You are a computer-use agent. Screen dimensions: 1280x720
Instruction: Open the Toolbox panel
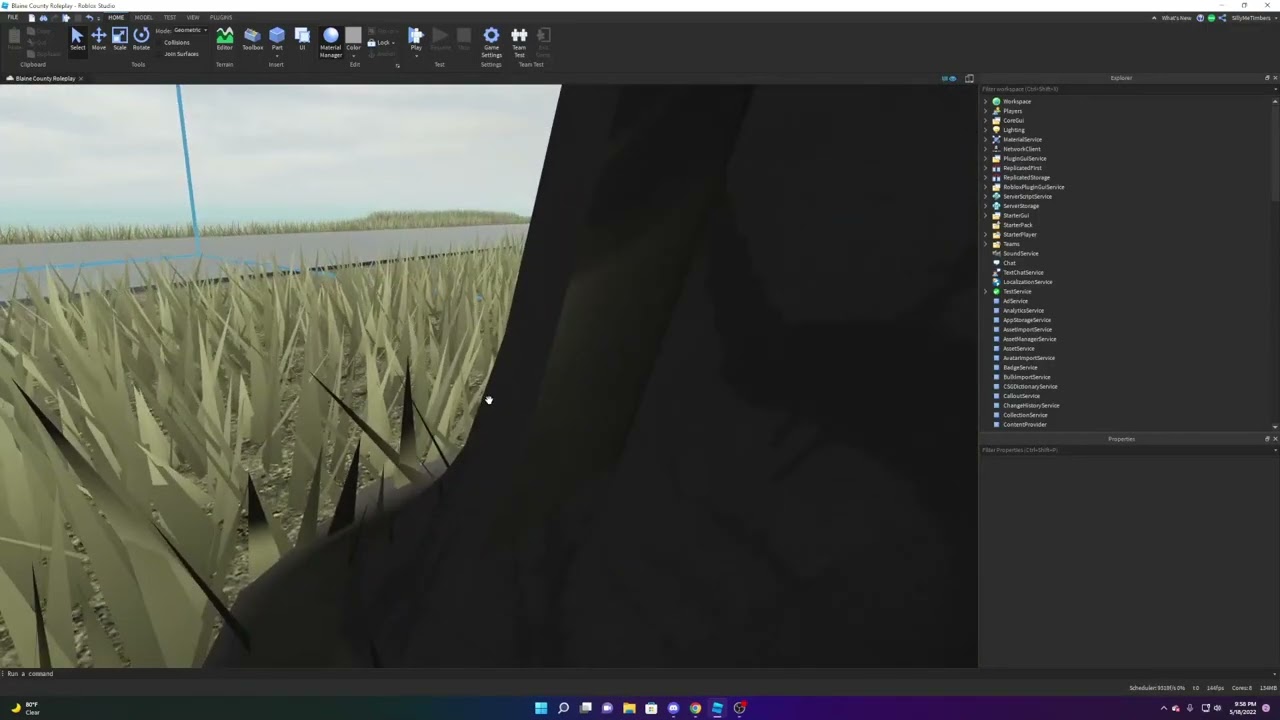(x=252, y=39)
